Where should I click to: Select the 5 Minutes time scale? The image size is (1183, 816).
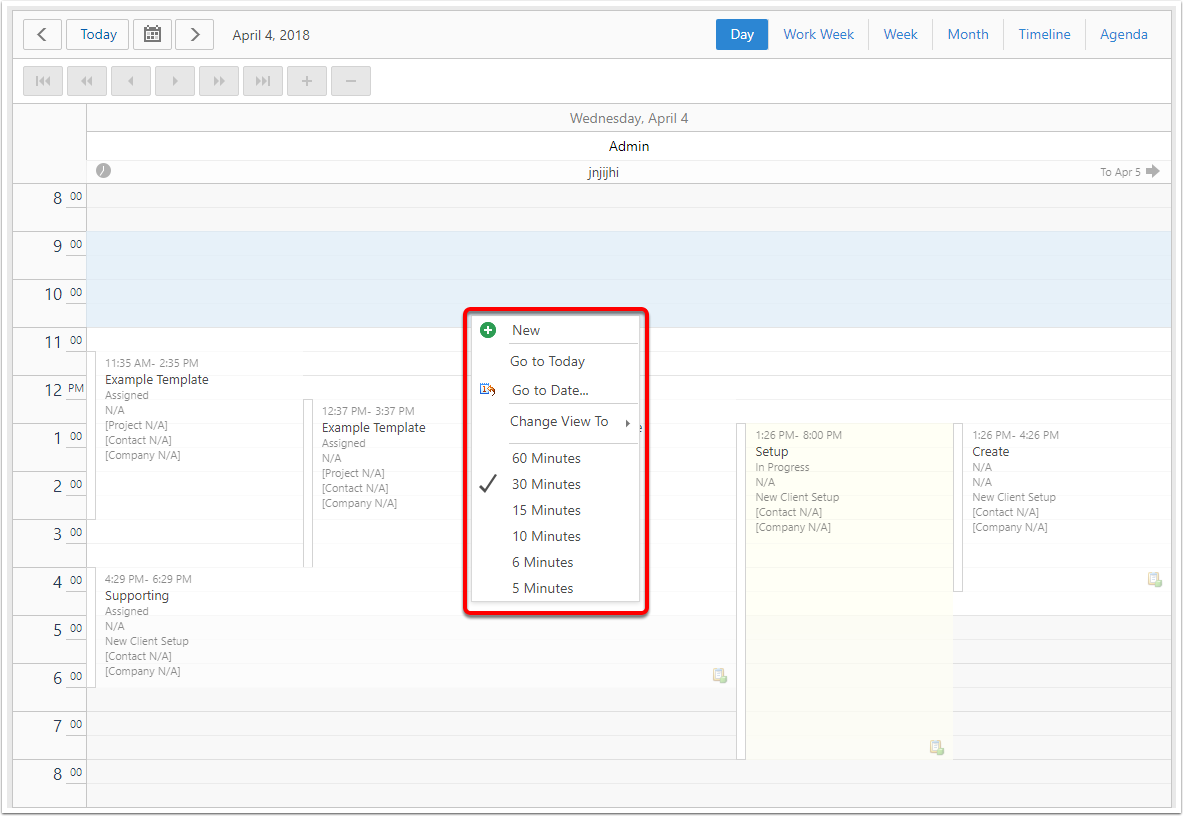[555, 588]
